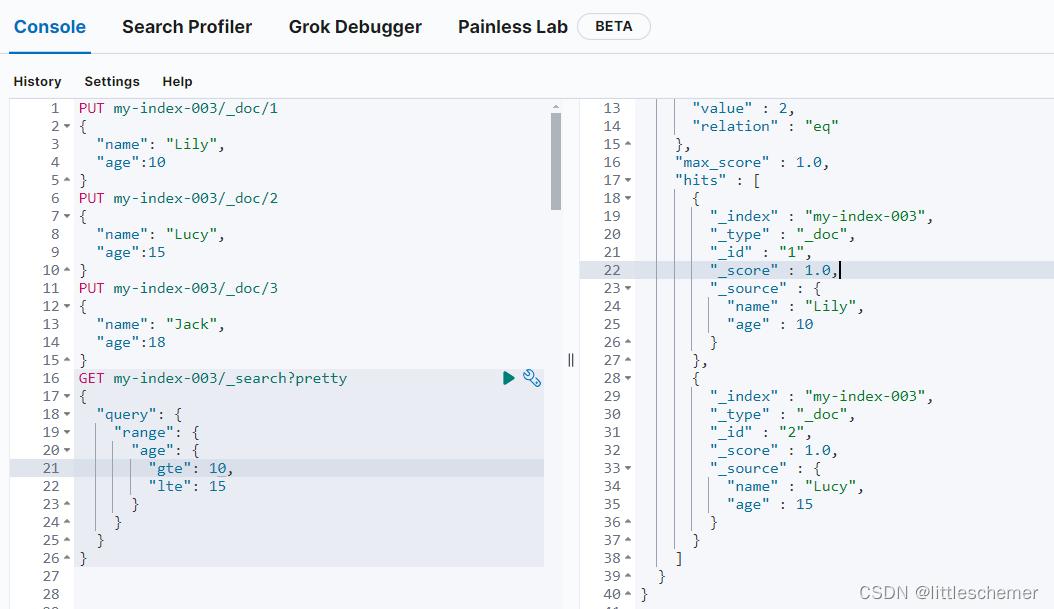Open the History menu

(37, 81)
